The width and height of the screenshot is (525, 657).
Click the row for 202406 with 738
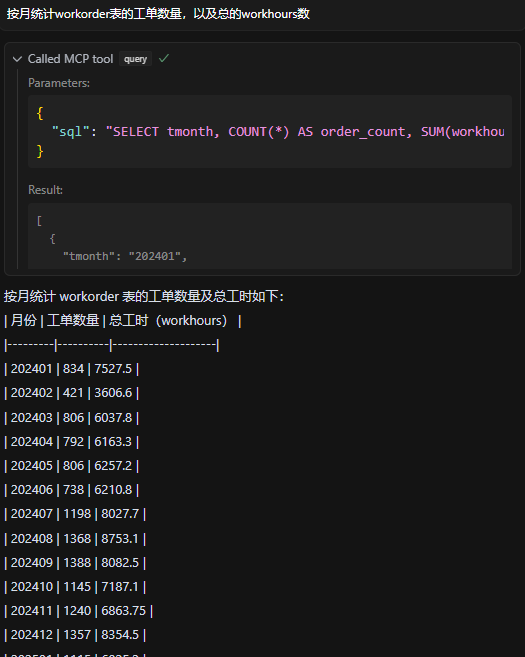[x=71, y=489]
